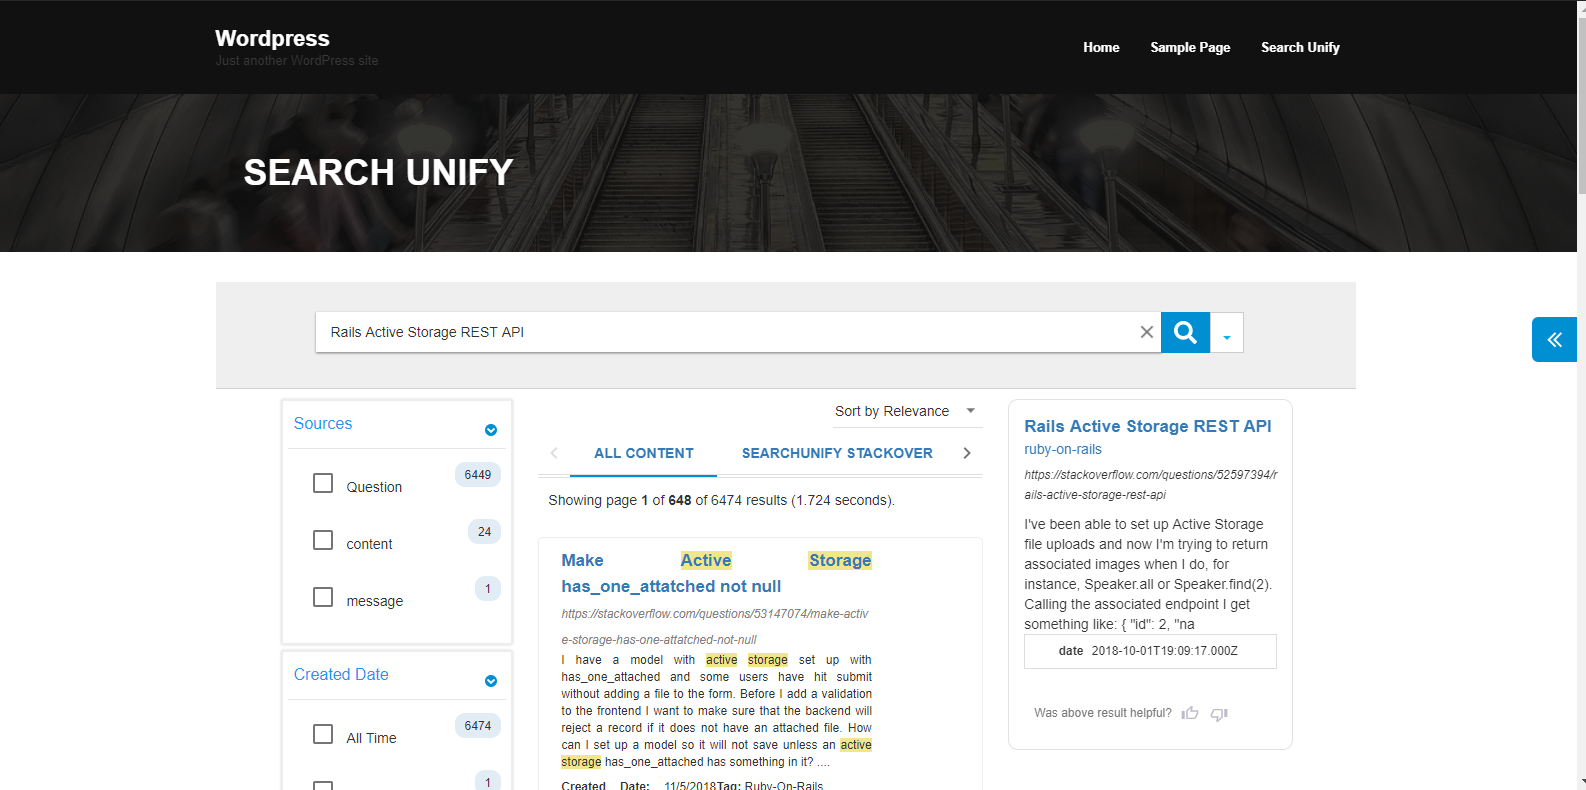Click the thumbs down not helpful icon
Image resolution: width=1586 pixels, height=790 pixels.
pos(1219,713)
